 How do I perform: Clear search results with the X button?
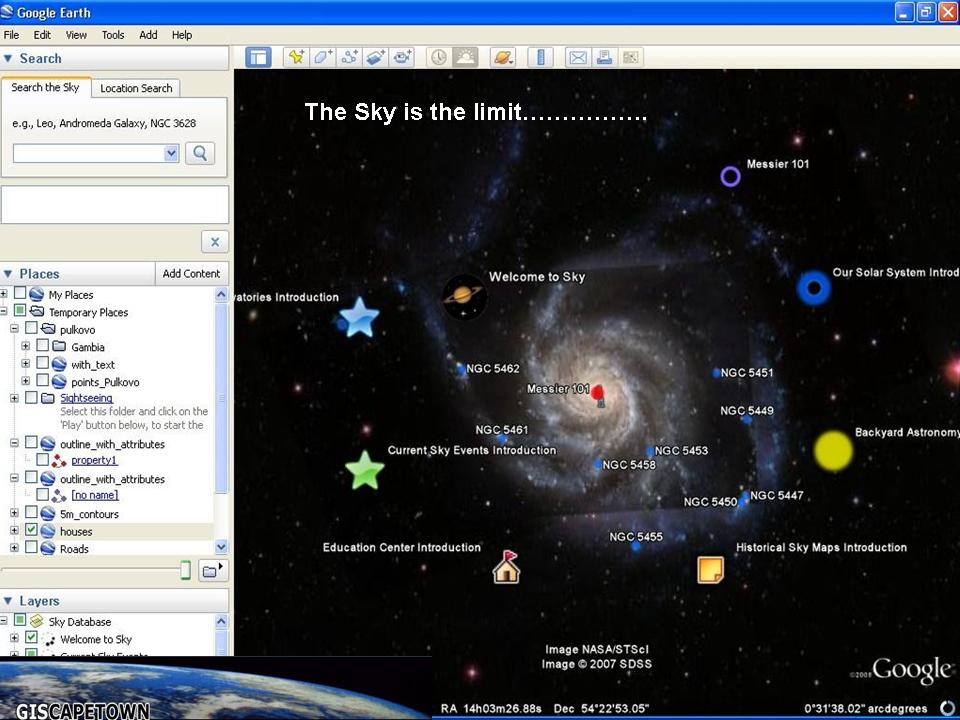[215, 242]
